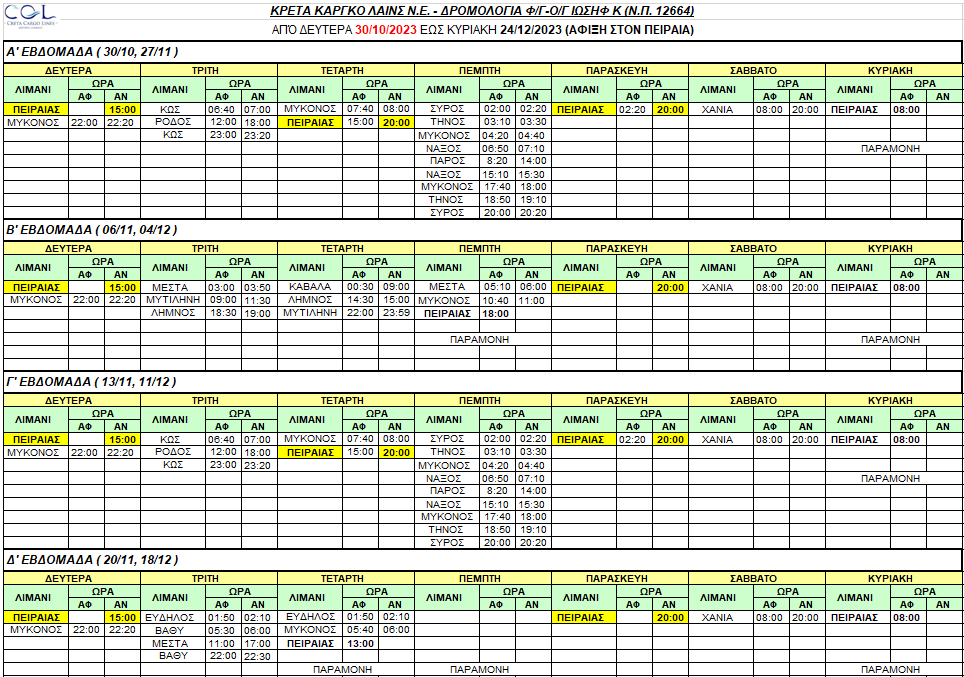Select ΜΥΤΙΛΗΝΗ port in Β' week Tuesday
This screenshot has height=677, width=964.
coord(173,300)
